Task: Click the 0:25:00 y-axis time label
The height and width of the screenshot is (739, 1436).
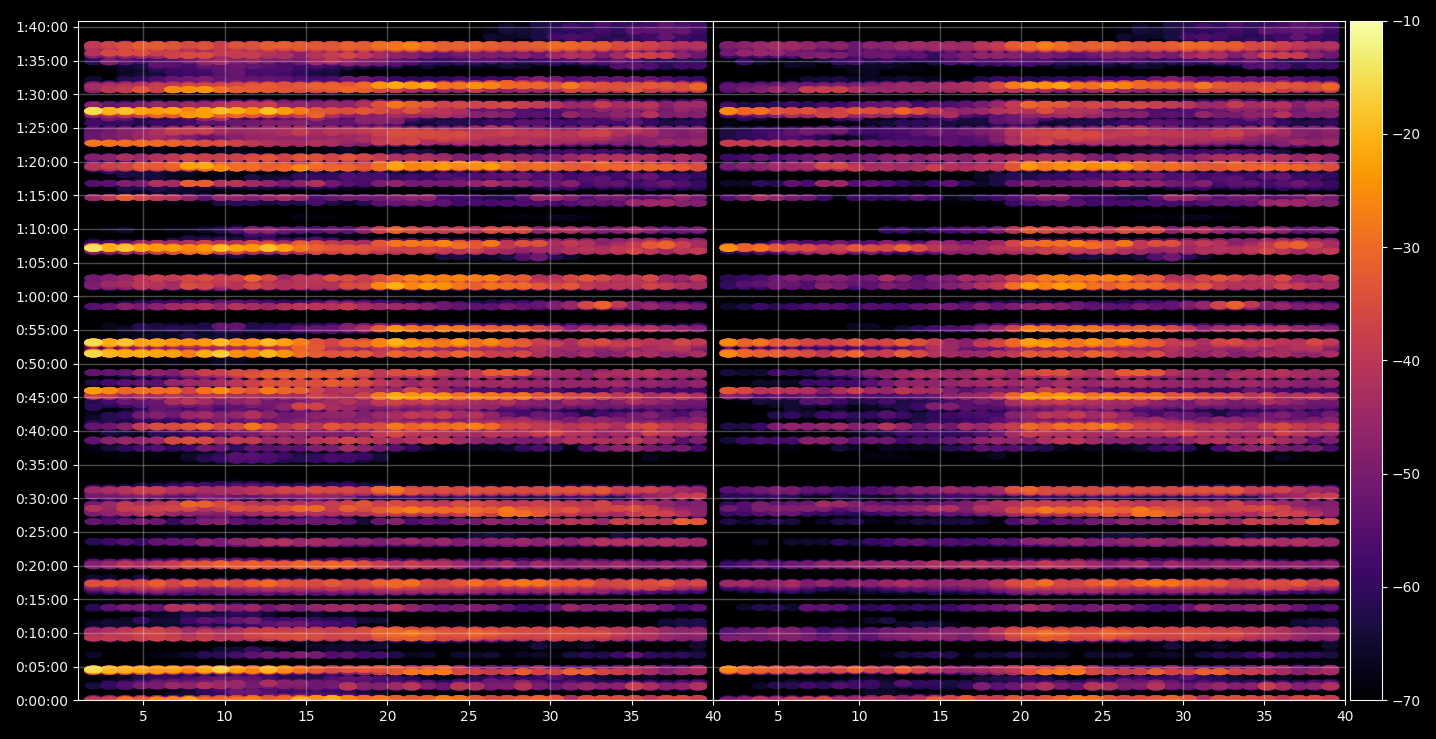Action: coord(42,532)
